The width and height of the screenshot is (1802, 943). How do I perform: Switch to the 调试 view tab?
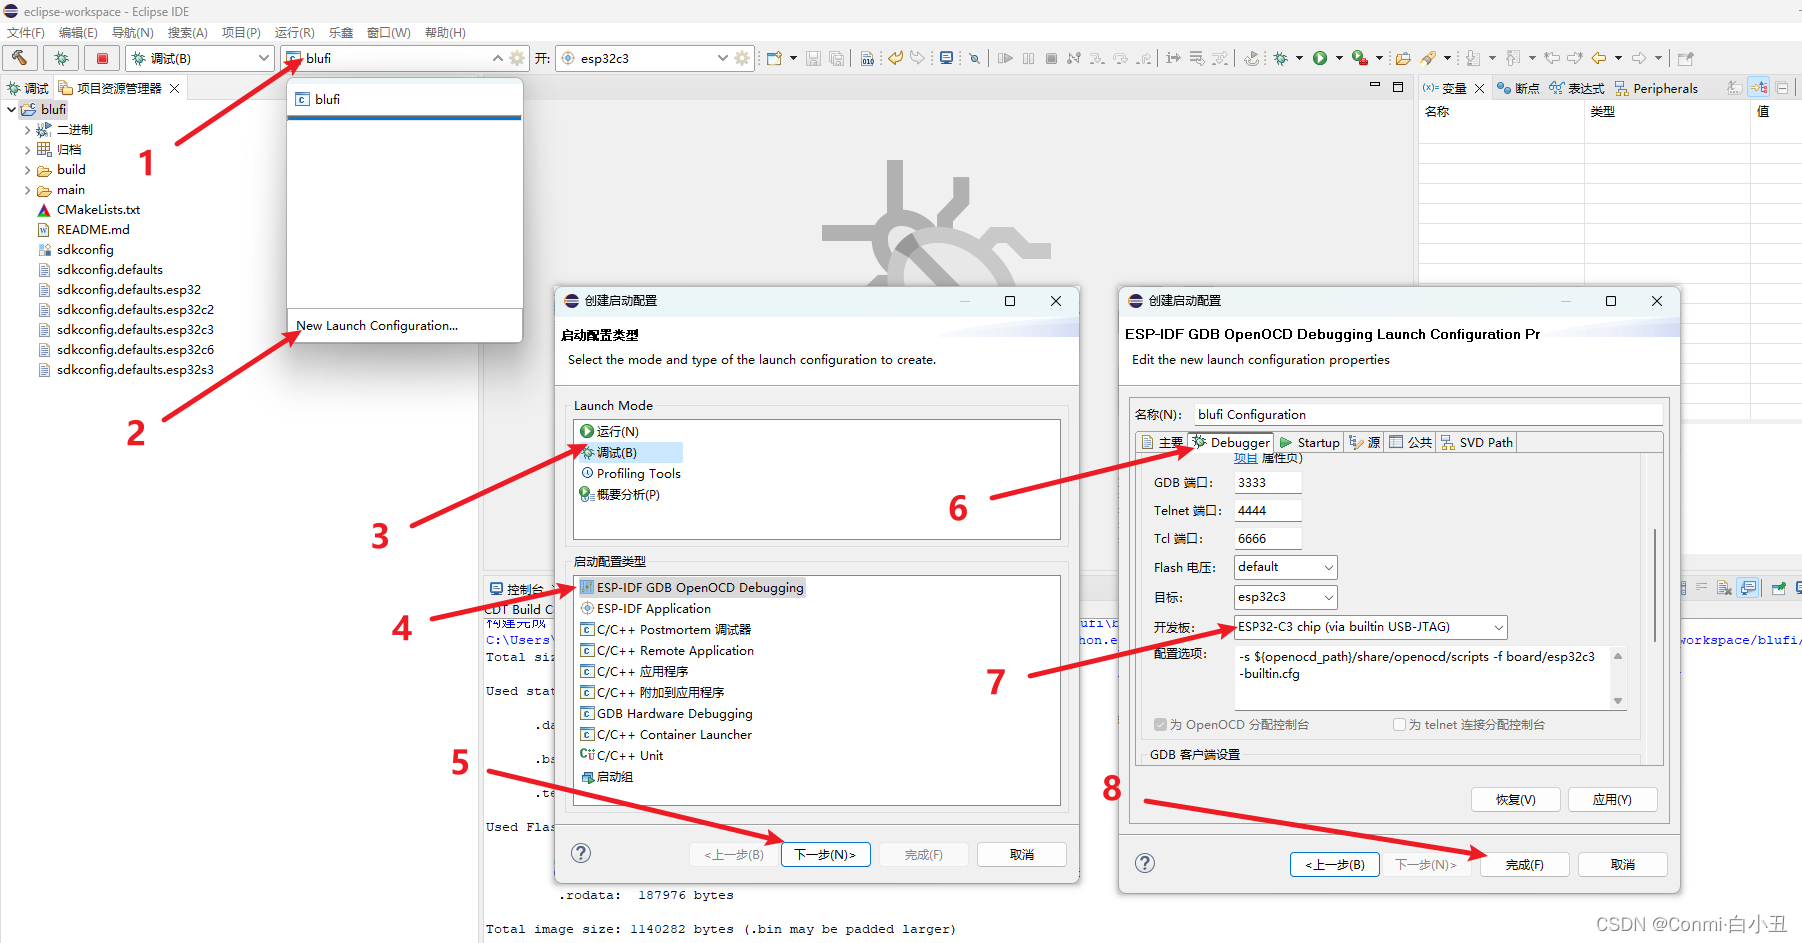[27, 88]
